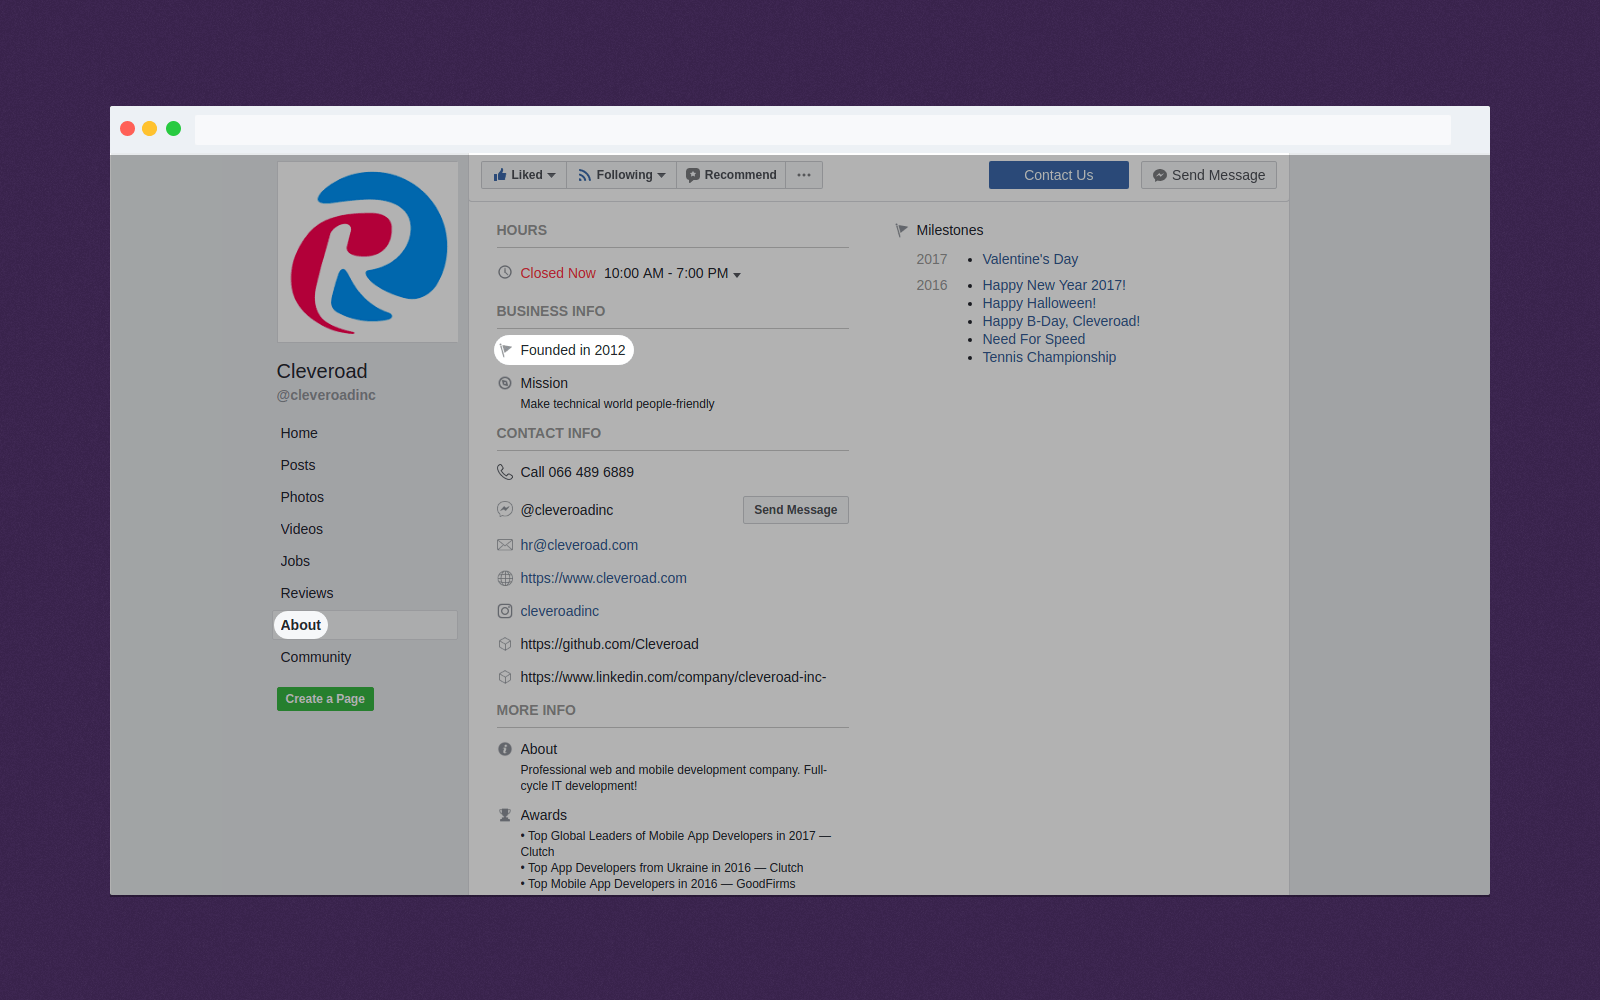Viewport: 1600px width, 1000px height.
Task: Click the Call 066 489 6889 text
Action: [x=577, y=472]
